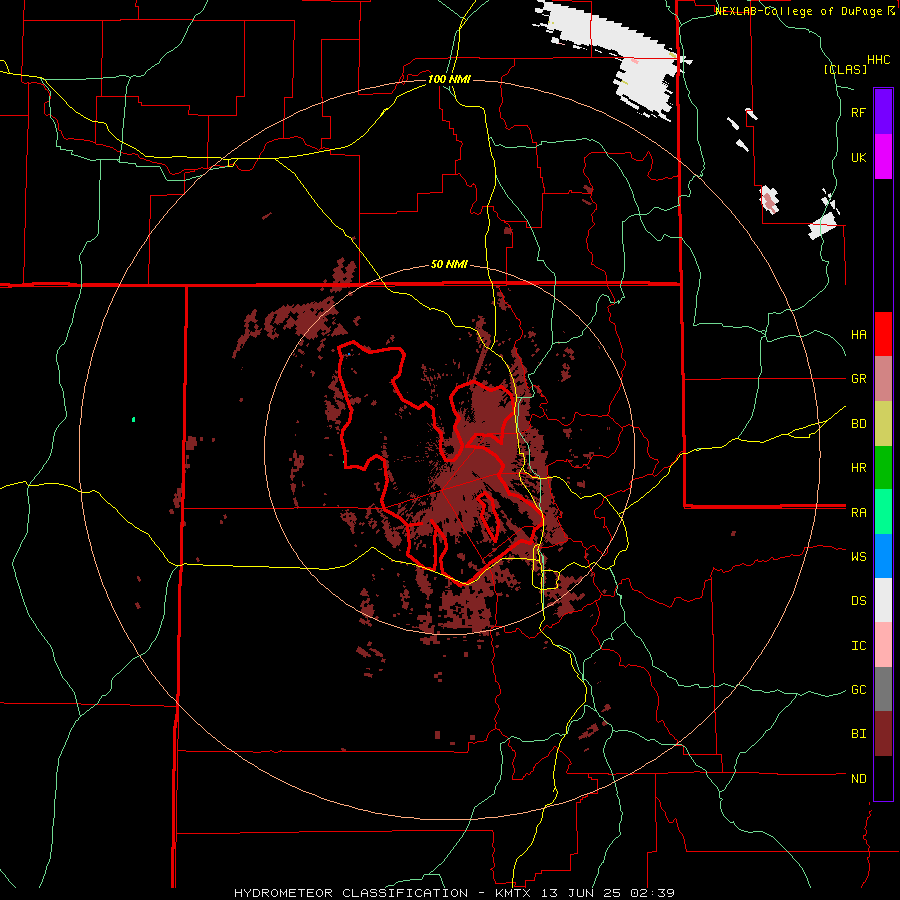Click the GC gray legend swatch

[x=883, y=689]
